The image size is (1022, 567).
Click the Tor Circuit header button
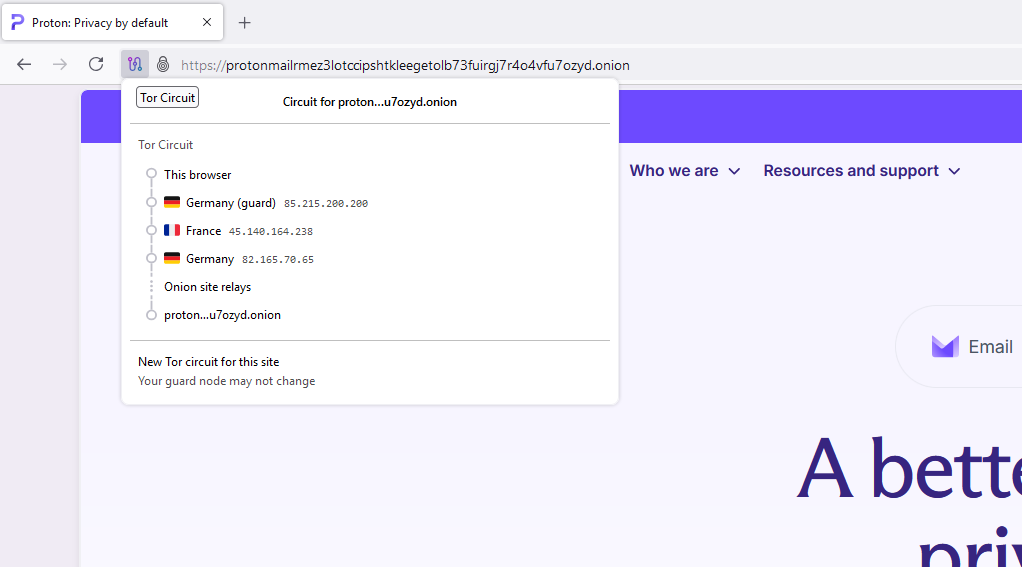point(168,98)
